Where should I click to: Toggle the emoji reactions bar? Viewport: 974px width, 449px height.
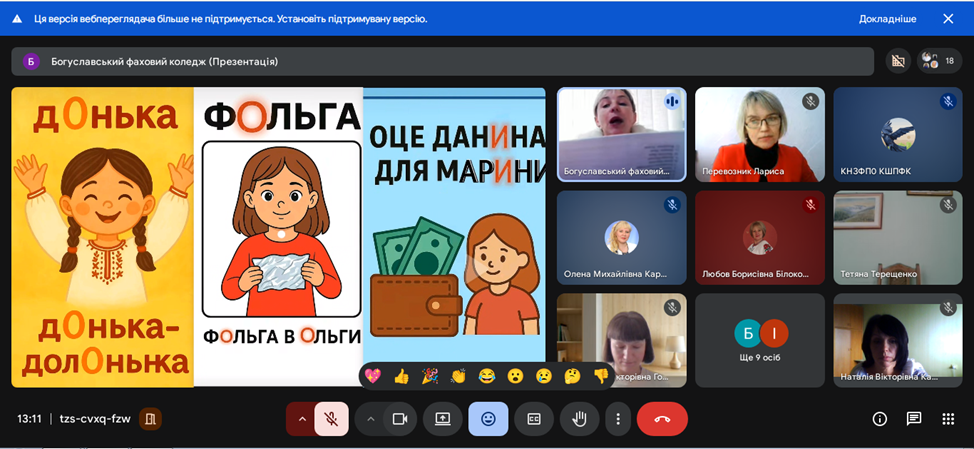[488, 419]
